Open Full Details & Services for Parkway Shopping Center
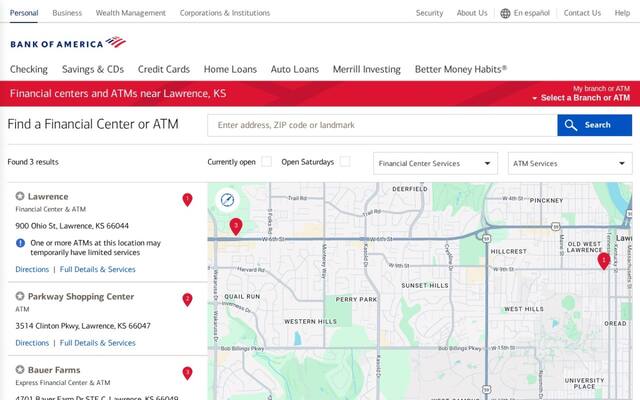Viewport: 640px width, 400px height. (98, 343)
